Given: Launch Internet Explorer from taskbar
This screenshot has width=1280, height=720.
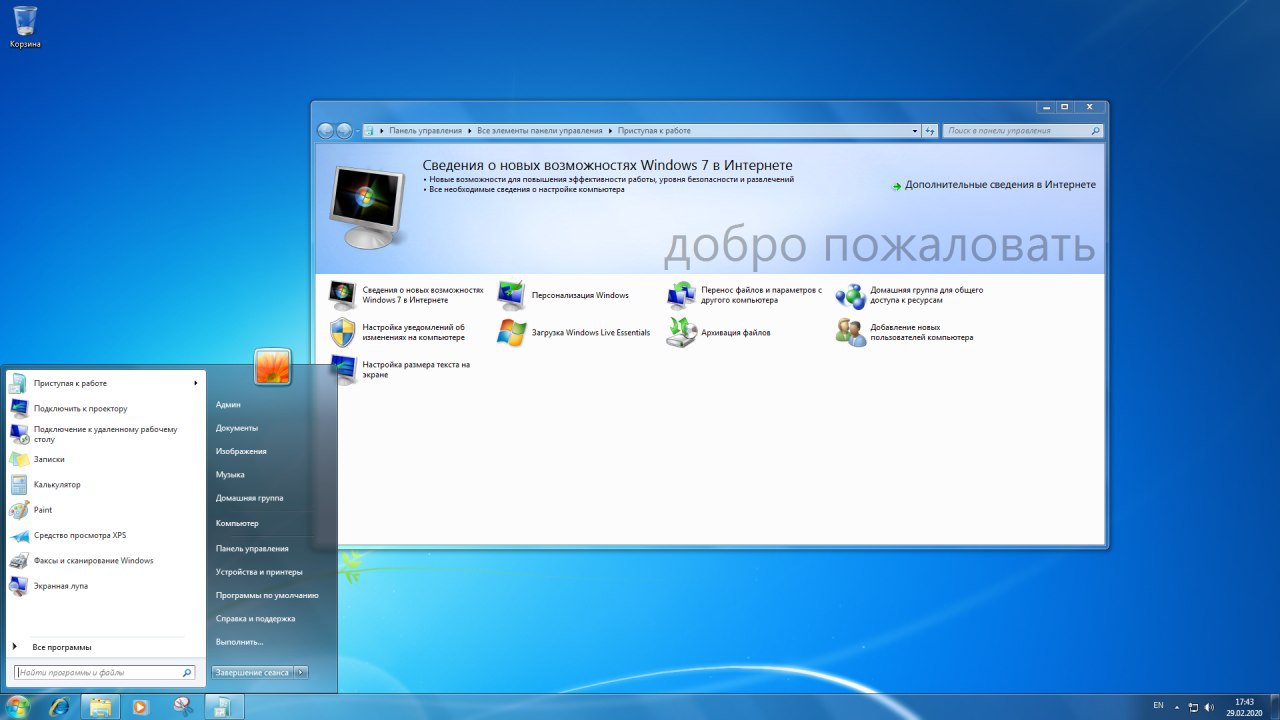Looking at the screenshot, I should coord(60,706).
